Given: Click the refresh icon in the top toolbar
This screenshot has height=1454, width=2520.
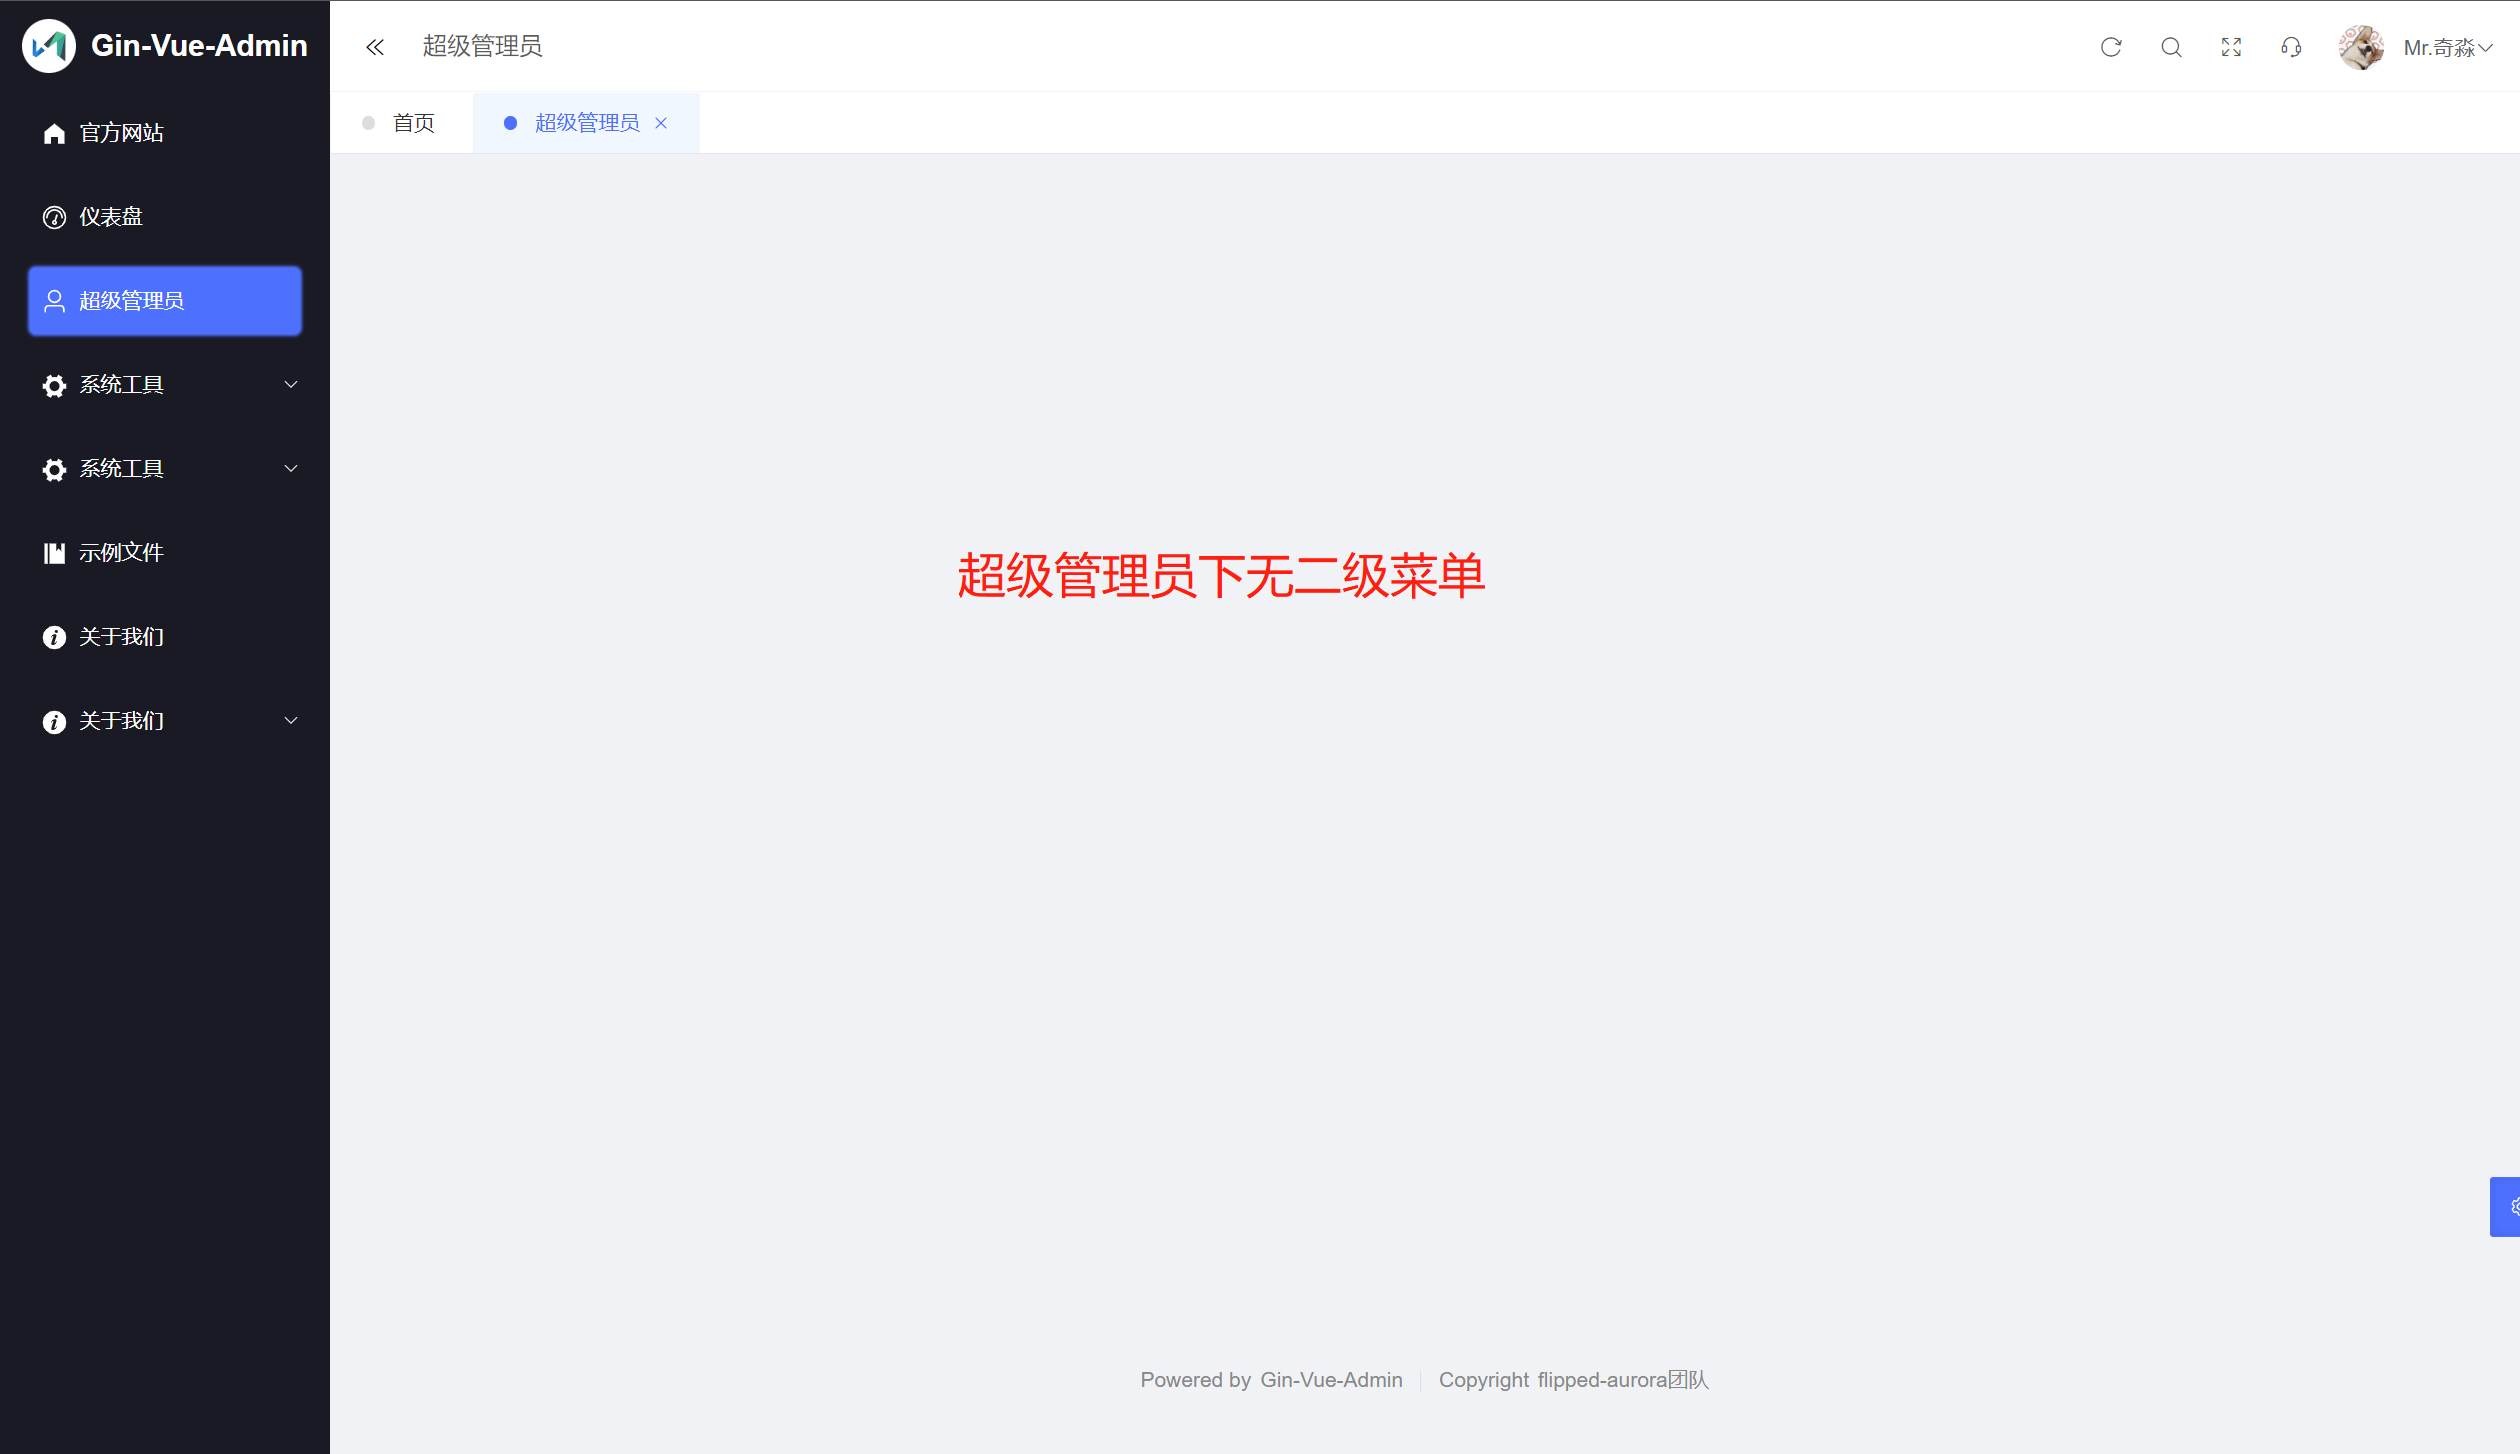Looking at the screenshot, I should [x=2111, y=47].
